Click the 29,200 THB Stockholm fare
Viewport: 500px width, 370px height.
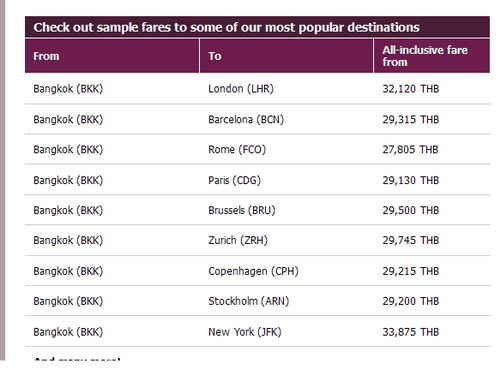click(411, 301)
